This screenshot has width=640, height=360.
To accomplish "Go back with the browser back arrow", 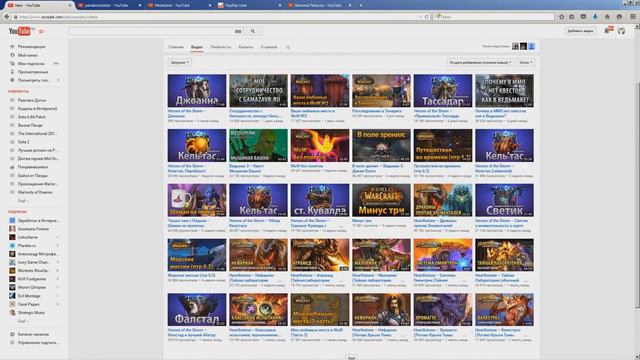I will tap(7, 17).
